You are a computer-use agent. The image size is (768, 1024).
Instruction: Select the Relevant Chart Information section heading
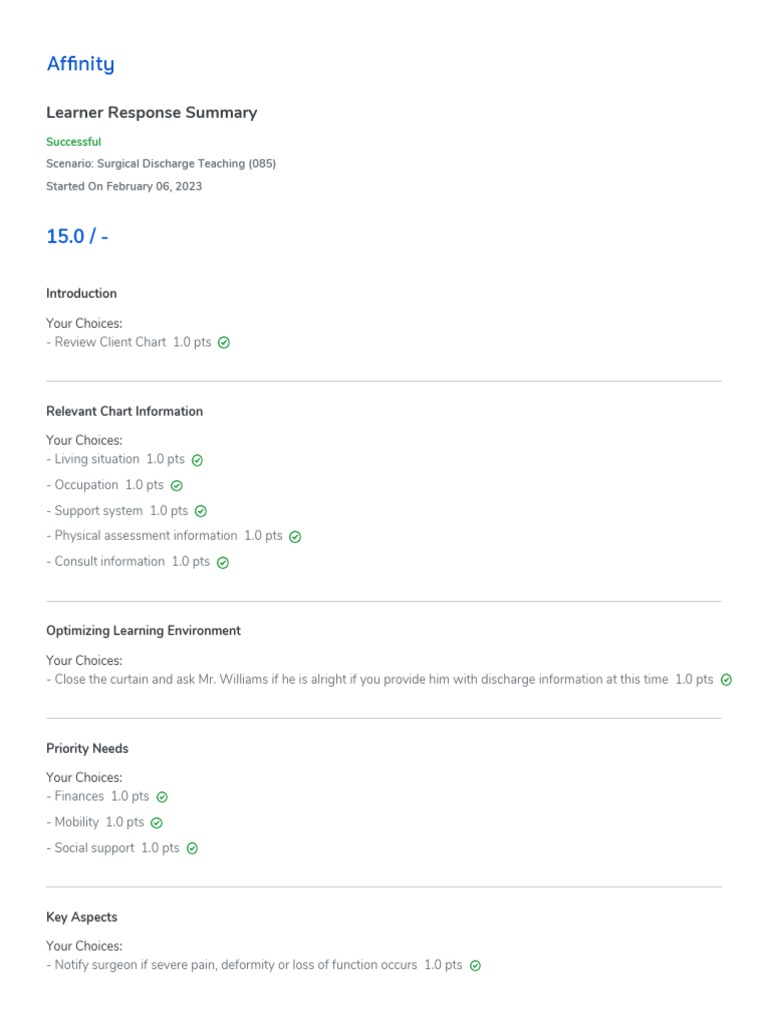click(124, 411)
